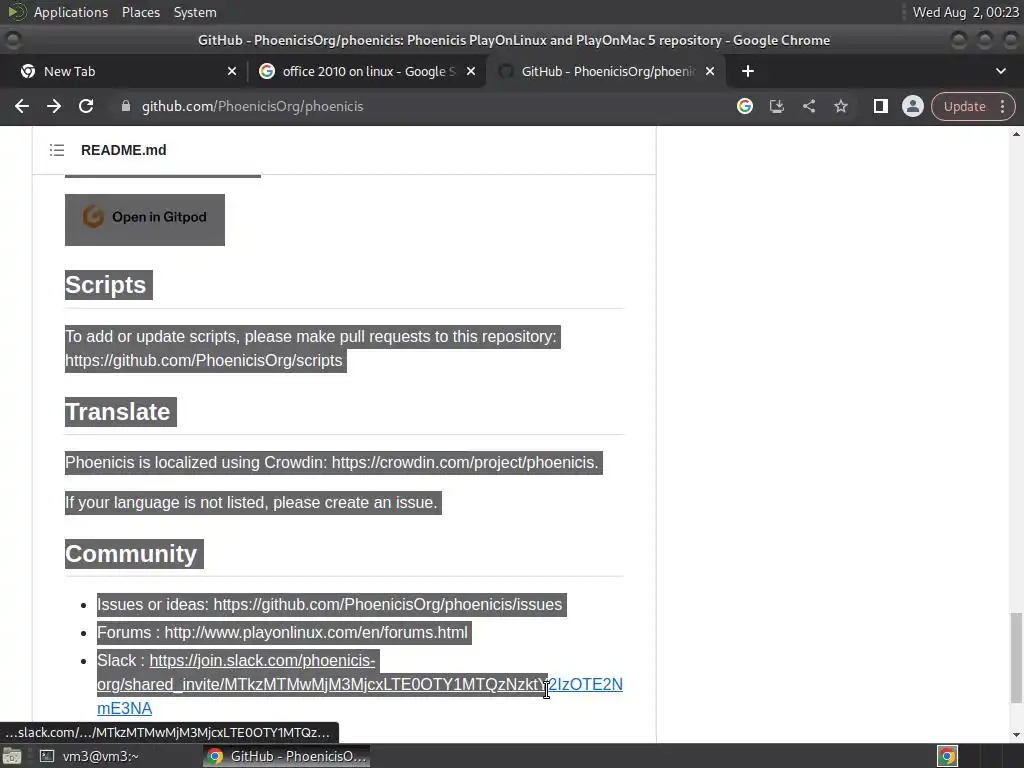Select the GitHub PhoenicisOrg tab

click(604, 71)
